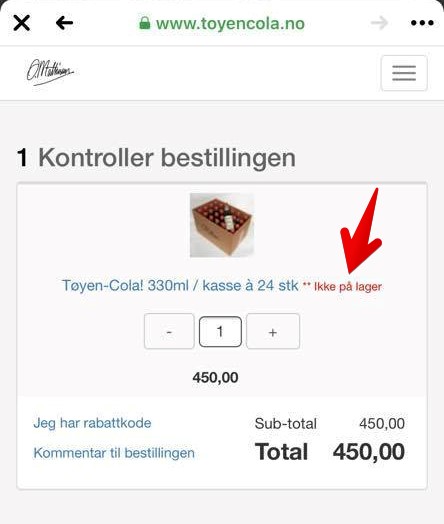The width and height of the screenshot is (444, 524).
Task: Tap the green padlock security icon
Action: [145, 23]
